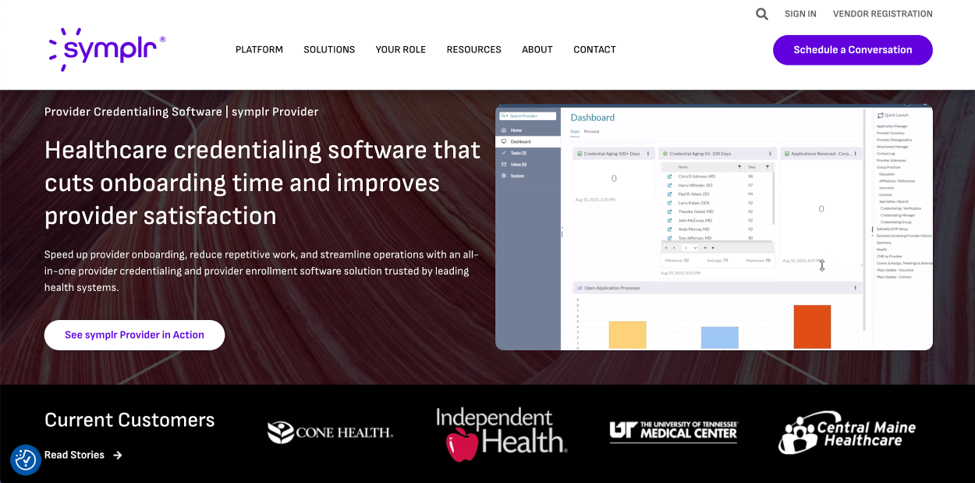Screen dimensions: 975x483
Task: Click the Current Customers heading
Action: coord(129,420)
